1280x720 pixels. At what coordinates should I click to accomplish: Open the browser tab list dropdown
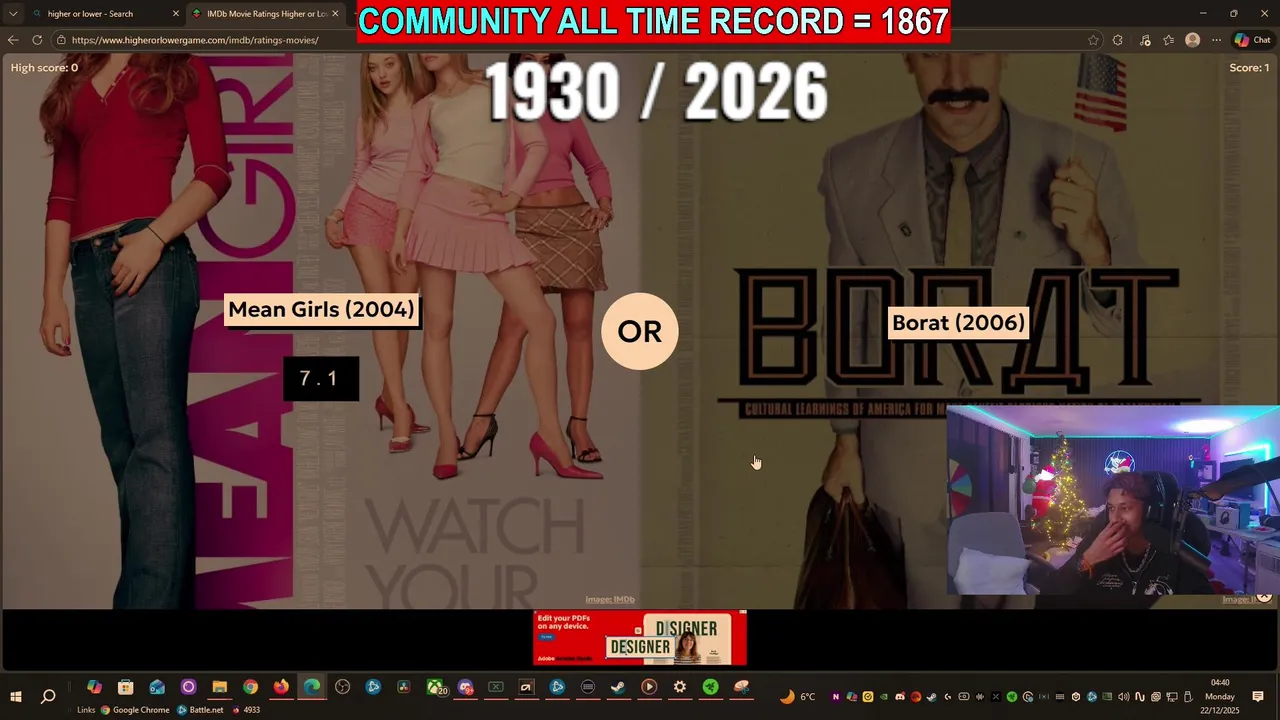13,14
